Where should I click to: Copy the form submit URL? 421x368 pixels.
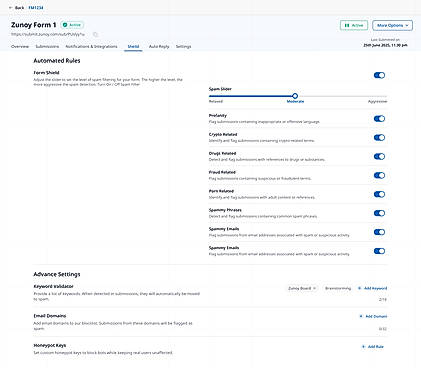[95, 34]
